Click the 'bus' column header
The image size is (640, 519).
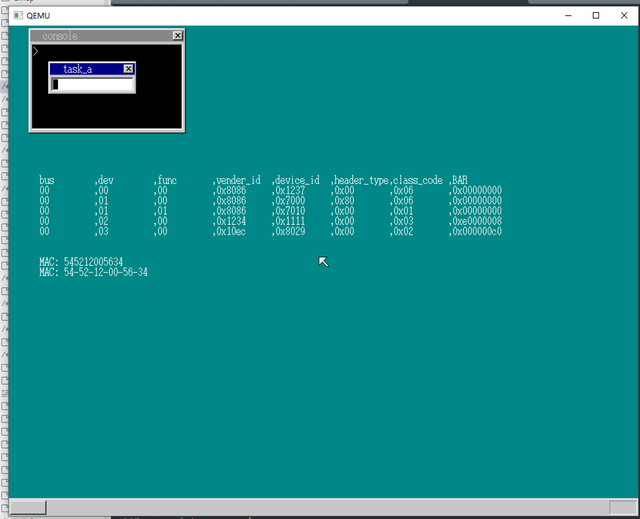point(47,180)
